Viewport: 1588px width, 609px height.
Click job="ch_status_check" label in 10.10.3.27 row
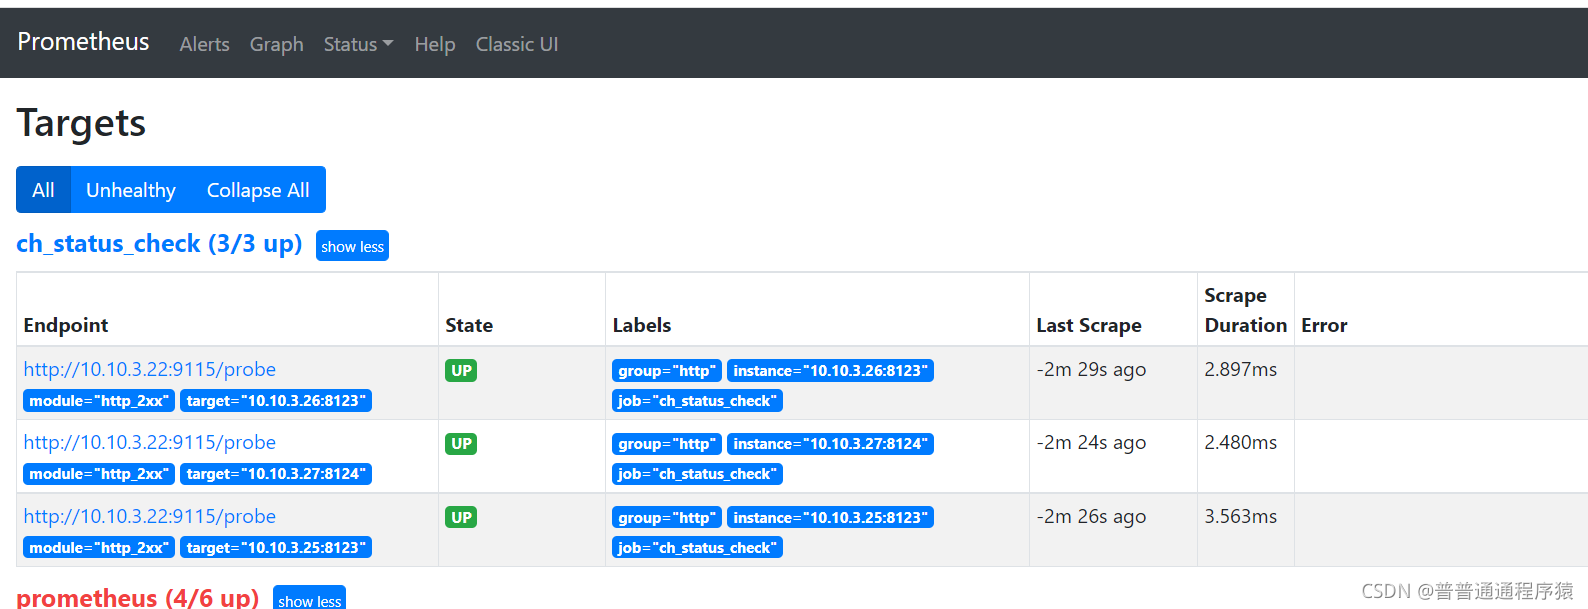[697, 474]
